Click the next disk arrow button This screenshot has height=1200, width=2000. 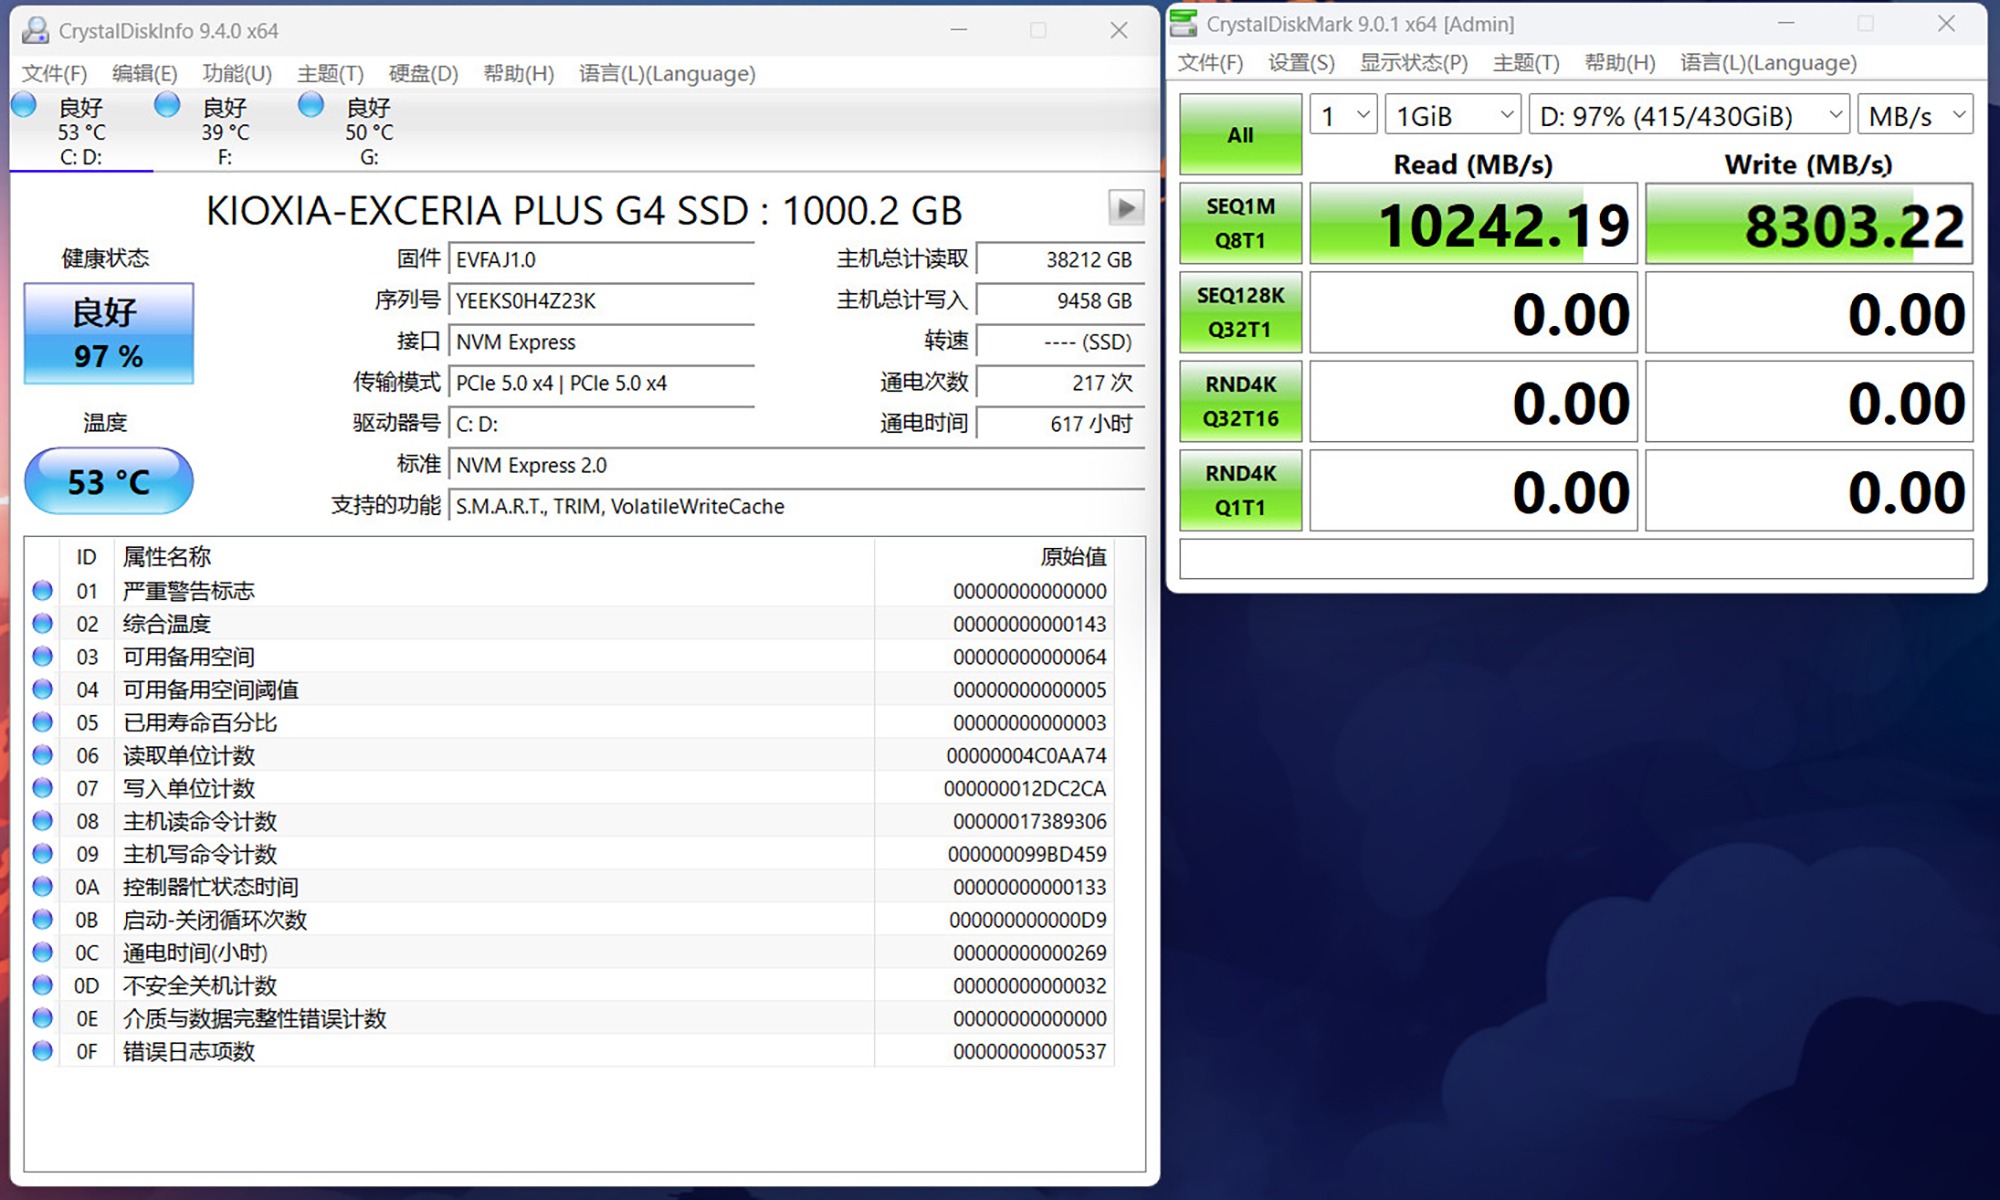pyautogui.click(x=1126, y=208)
